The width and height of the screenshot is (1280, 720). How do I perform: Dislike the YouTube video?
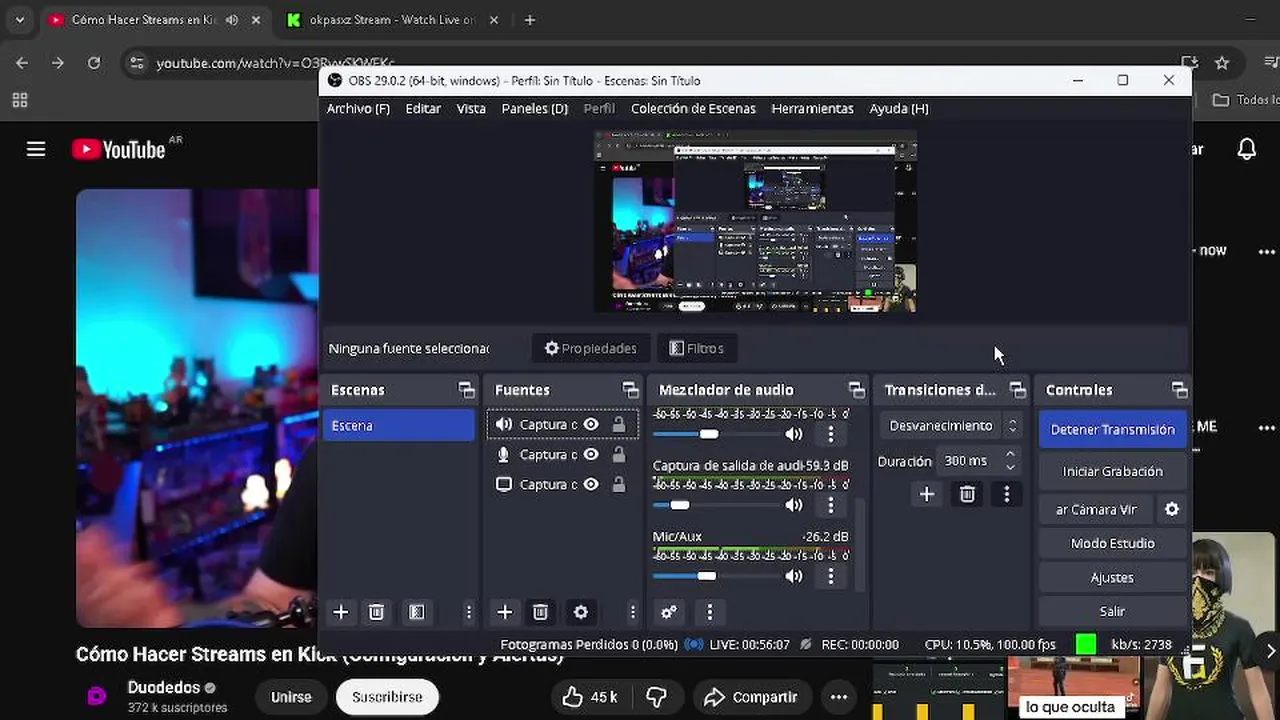(x=657, y=697)
